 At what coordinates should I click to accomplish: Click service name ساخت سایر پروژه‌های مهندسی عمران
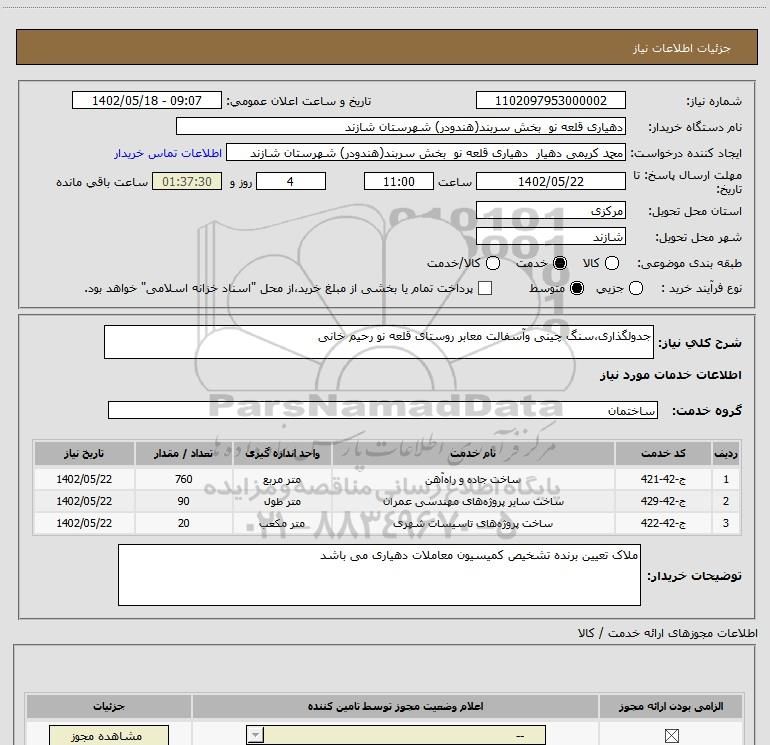473,501
